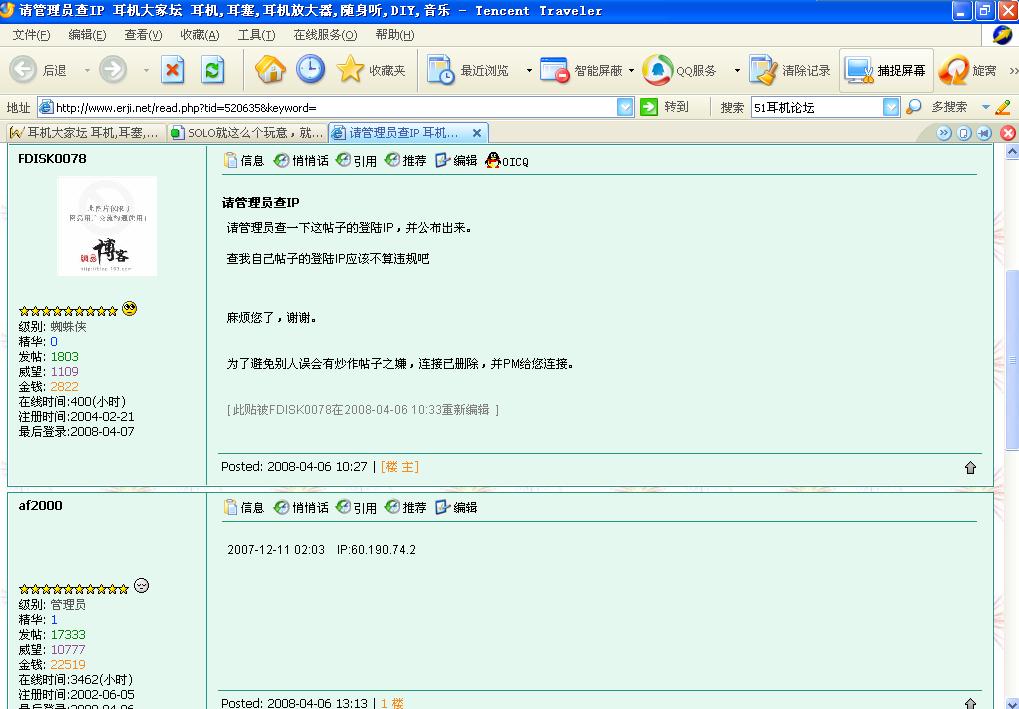The height and width of the screenshot is (709, 1019).
Task: Click the vertical scrollbar up arrow
Action: [1012, 152]
